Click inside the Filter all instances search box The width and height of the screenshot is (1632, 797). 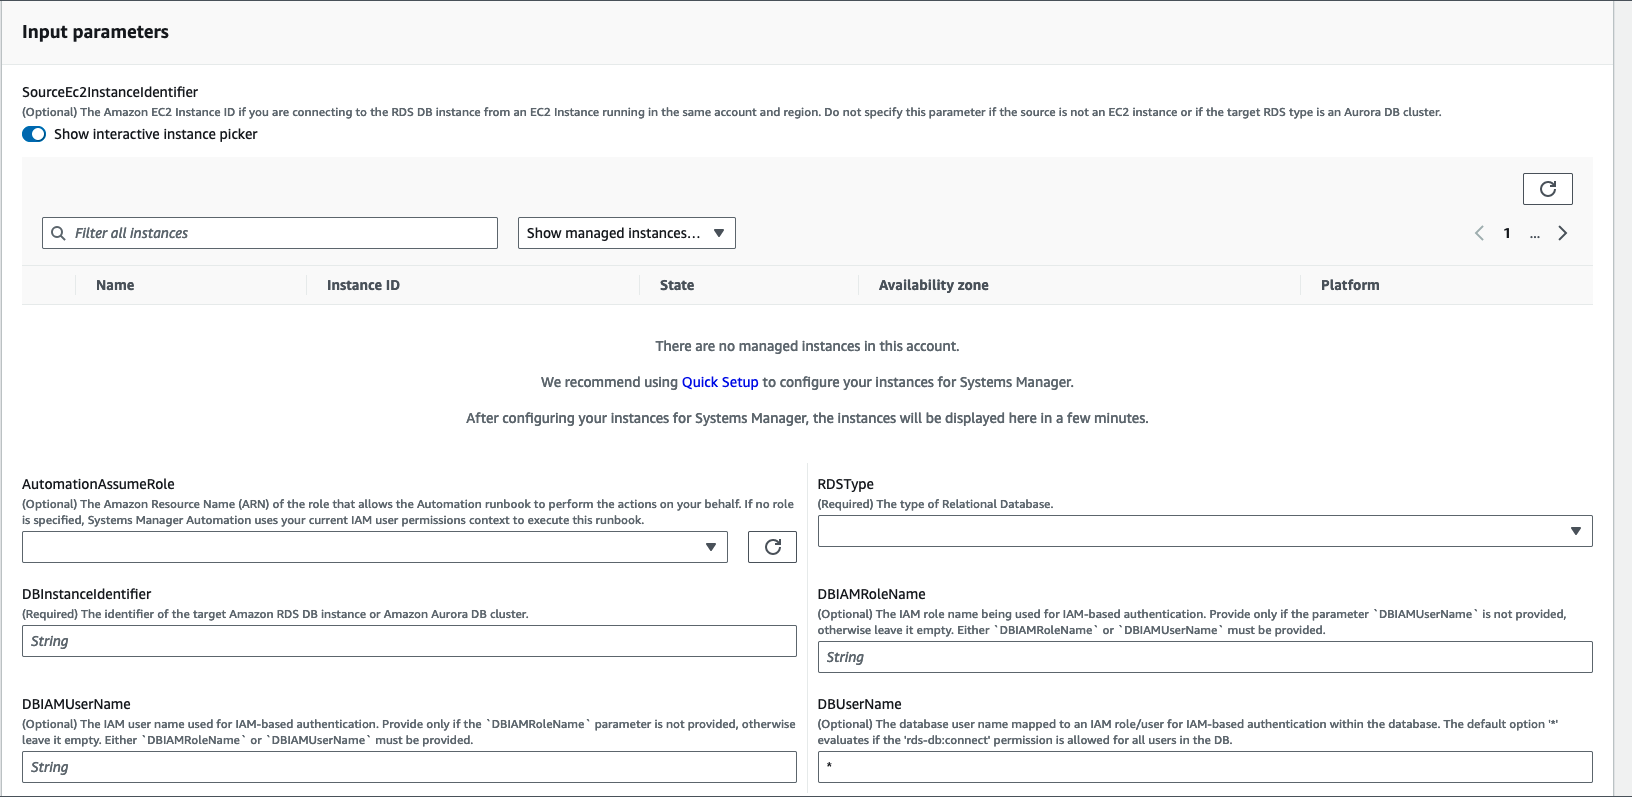270,232
